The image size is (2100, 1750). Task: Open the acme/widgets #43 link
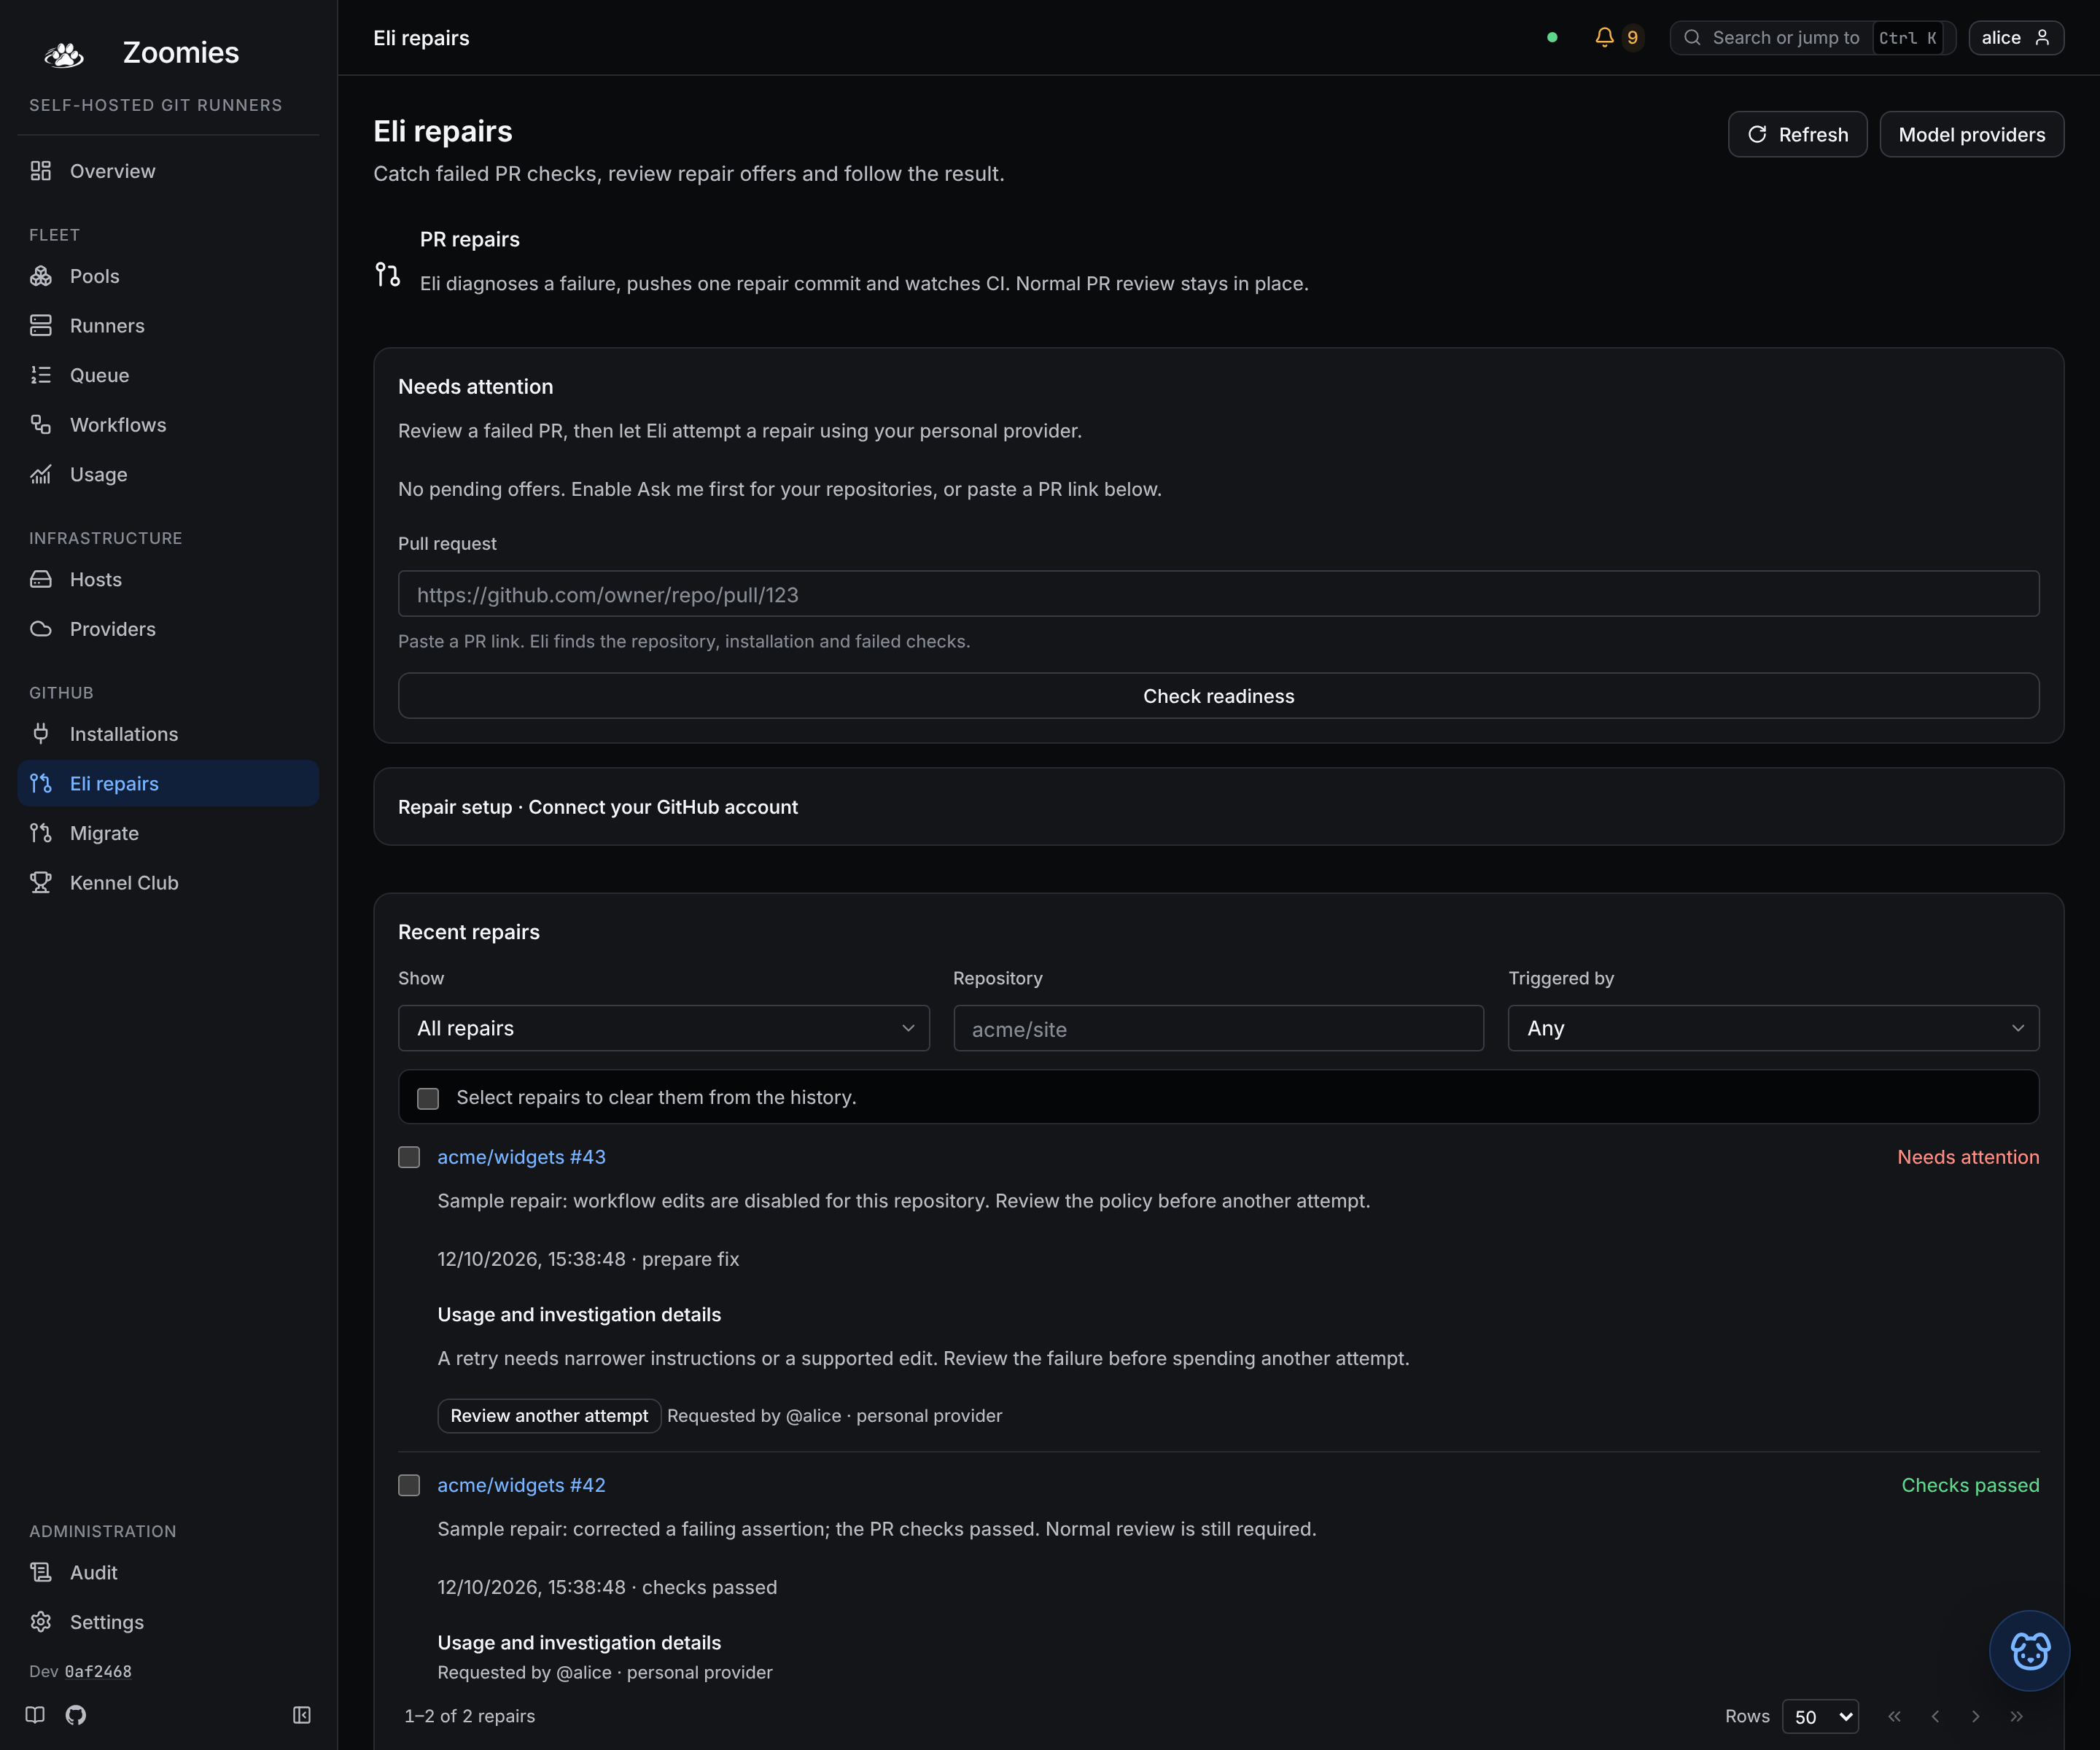[521, 1157]
